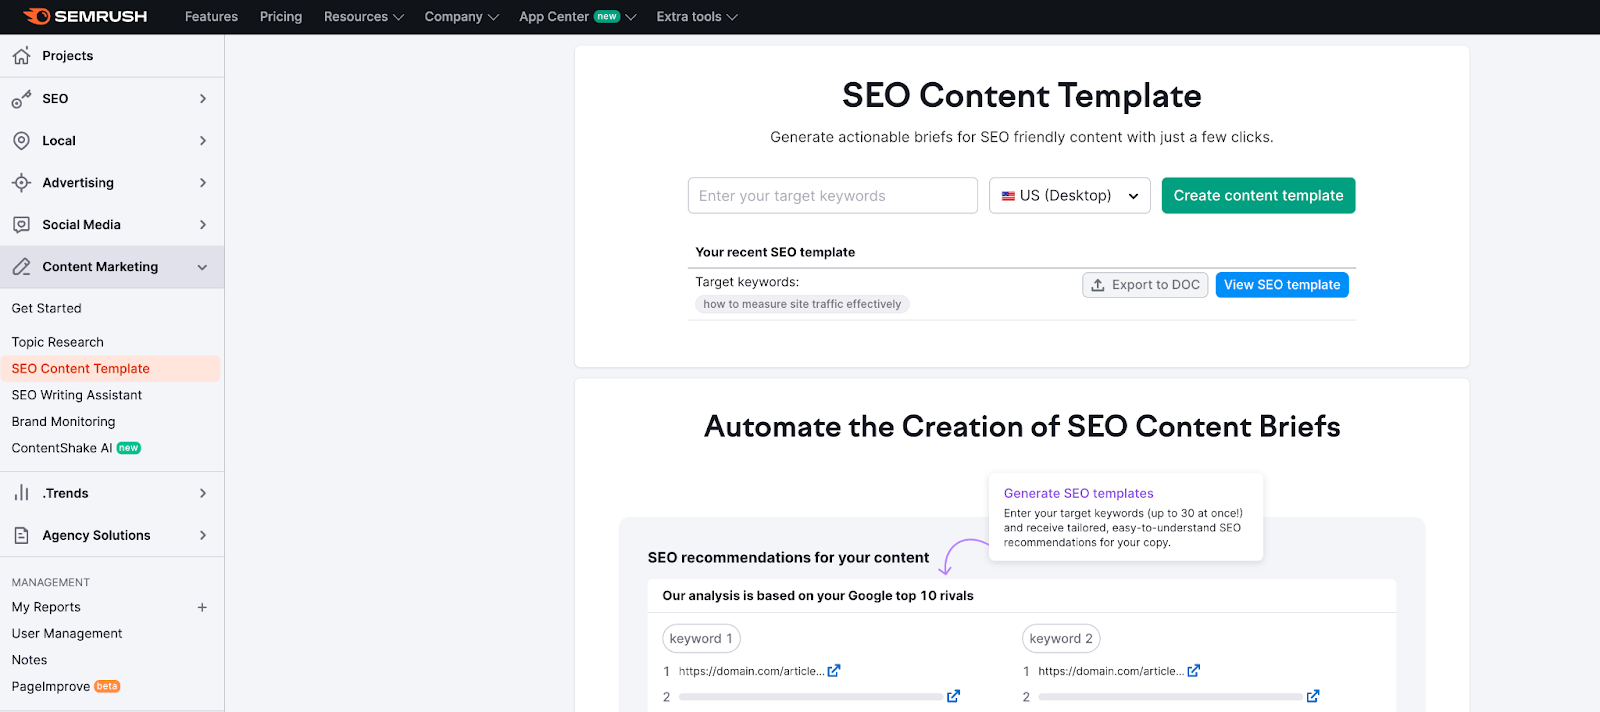Click the Local map pin icon
This screenshot has height=712, width=1600.
tap(21, 141)
